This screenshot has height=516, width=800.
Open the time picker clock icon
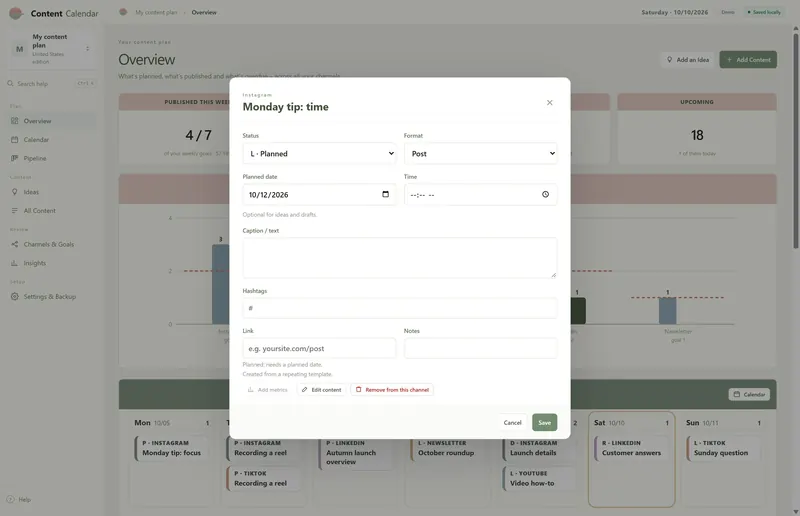[545, 194]
